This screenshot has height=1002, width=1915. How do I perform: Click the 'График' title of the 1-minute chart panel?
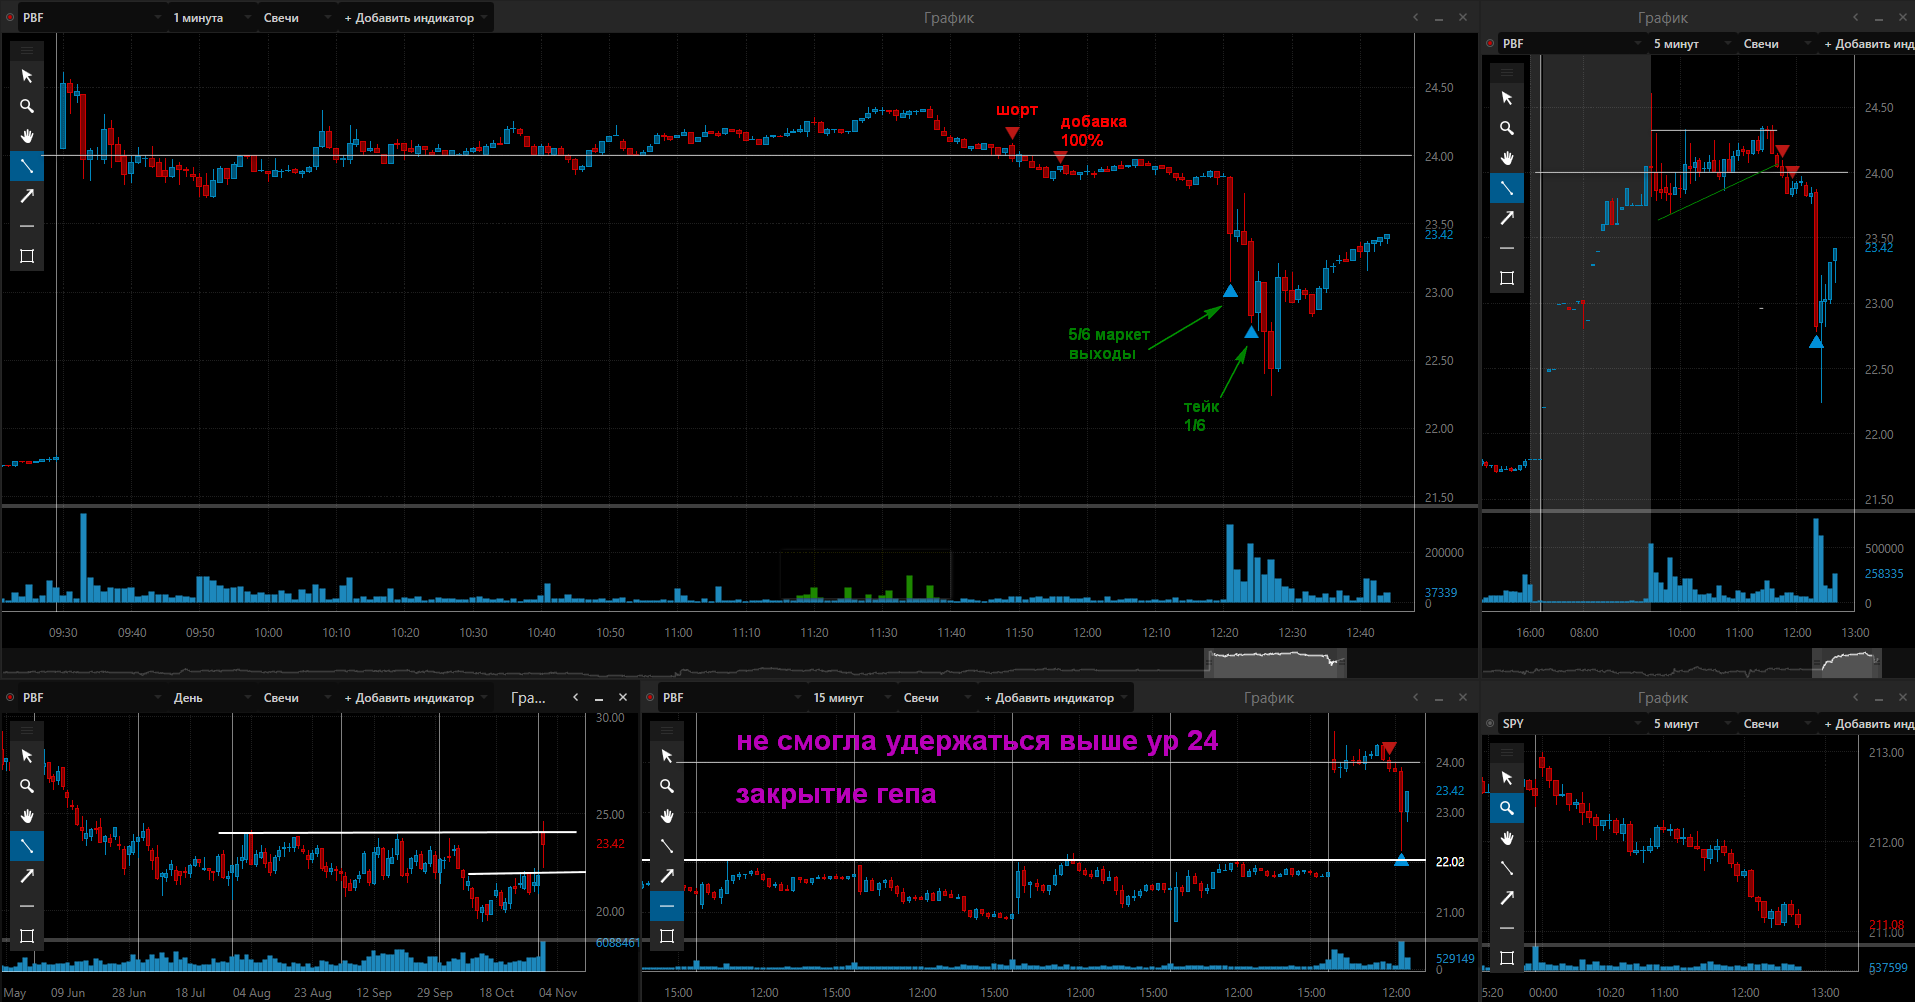pos(948,17)
